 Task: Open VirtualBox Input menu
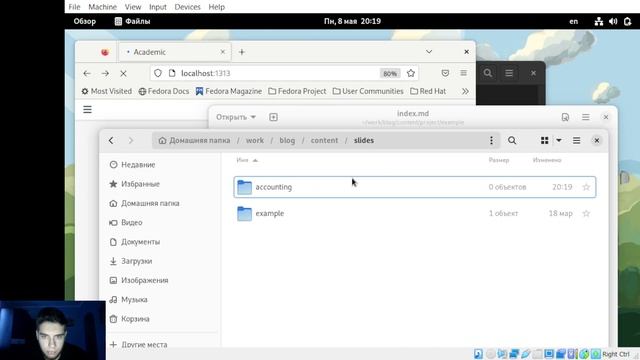pyautogui.click(x=158, y=7)
